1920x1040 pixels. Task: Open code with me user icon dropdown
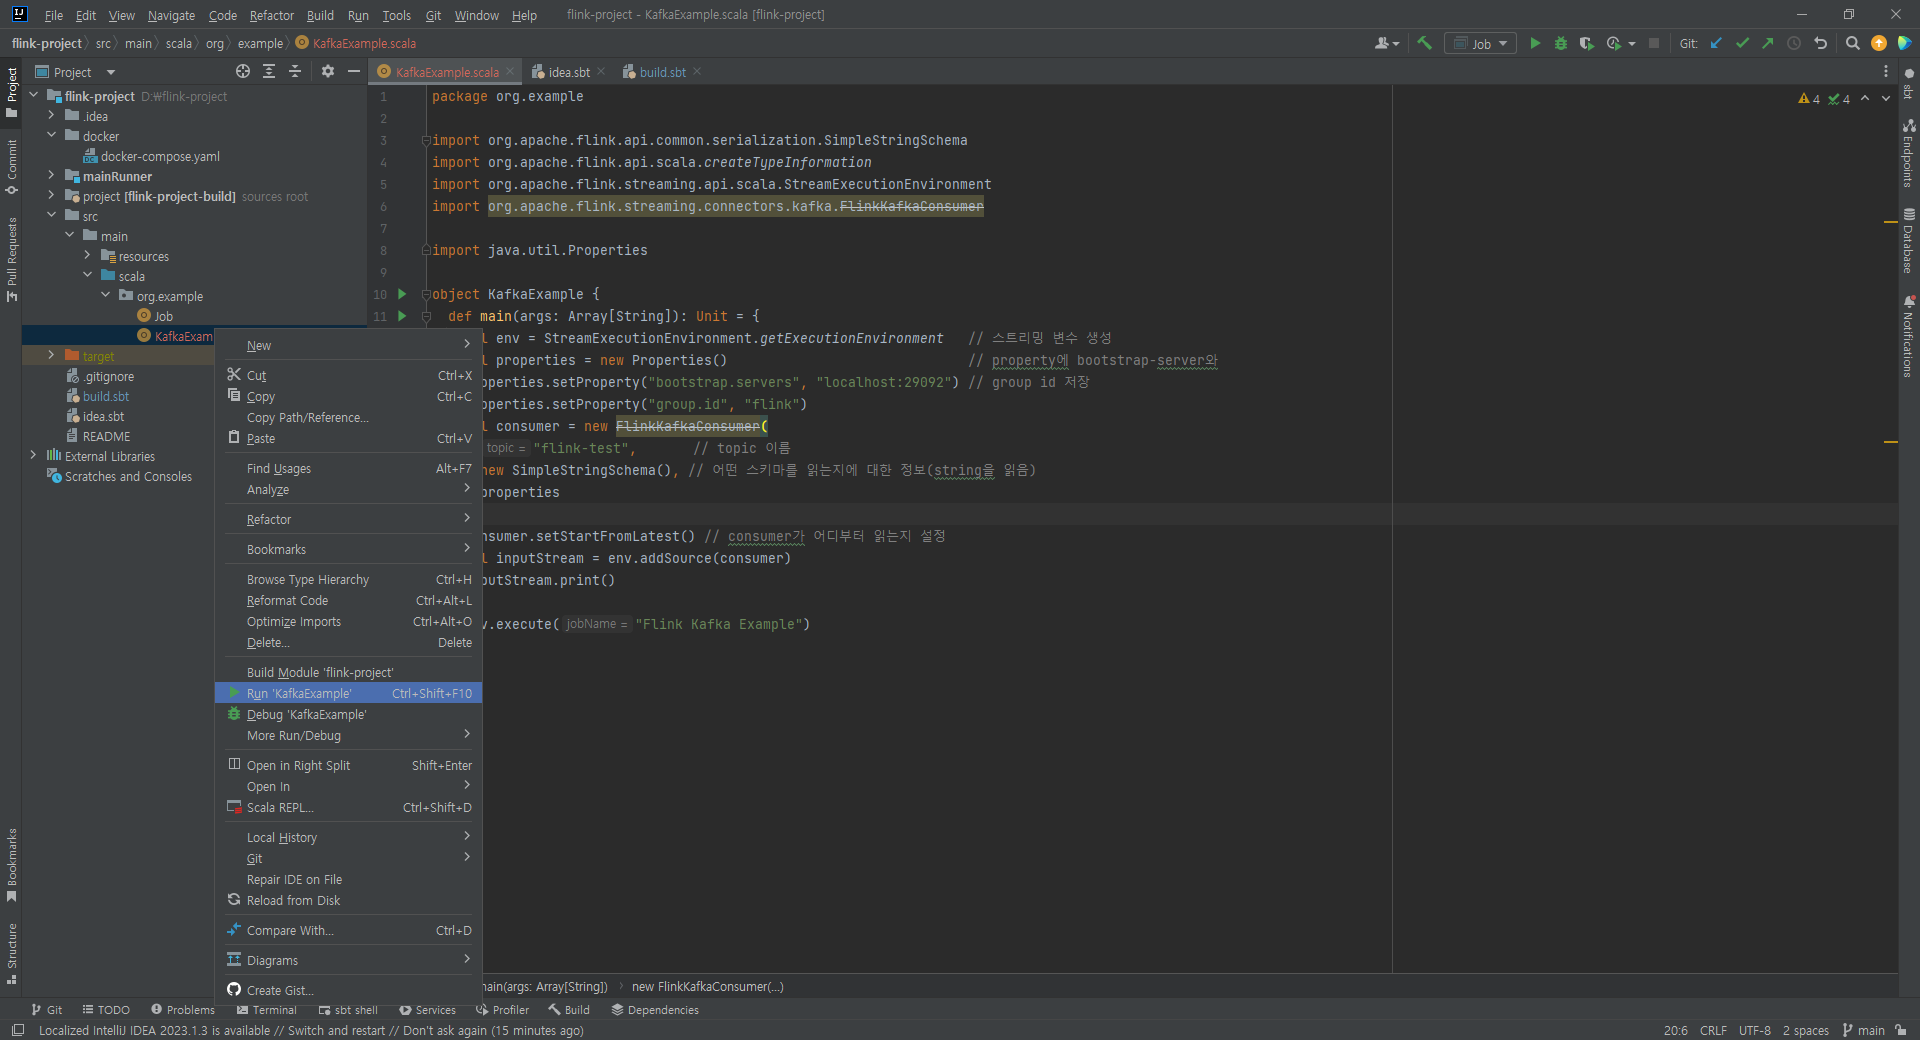coord(1387,43)
